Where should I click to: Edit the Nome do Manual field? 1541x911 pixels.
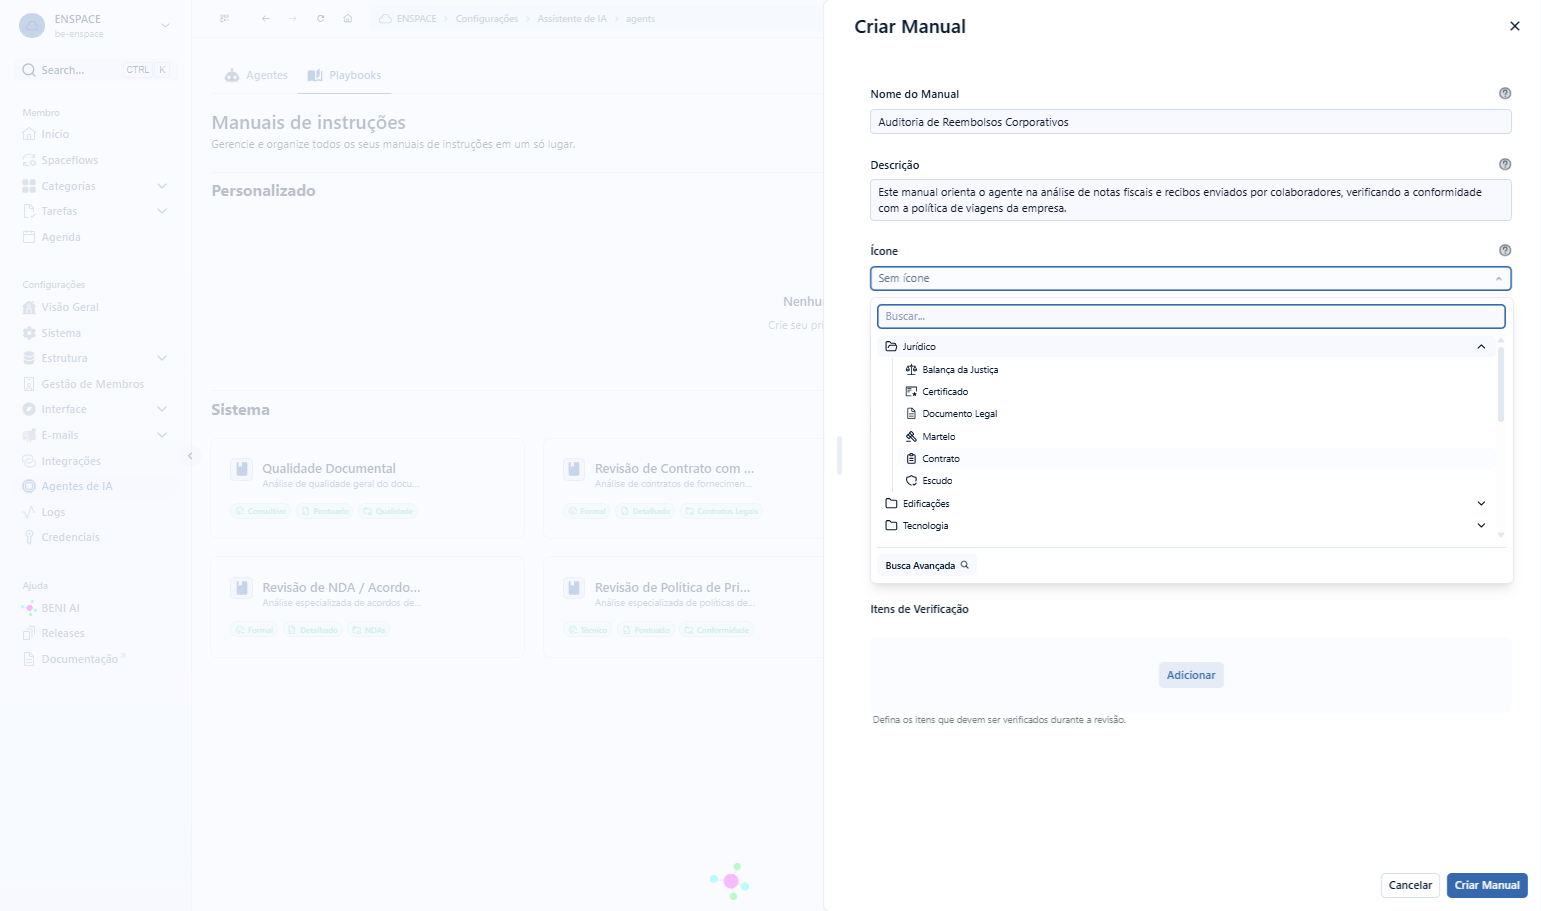[1190, 122]
